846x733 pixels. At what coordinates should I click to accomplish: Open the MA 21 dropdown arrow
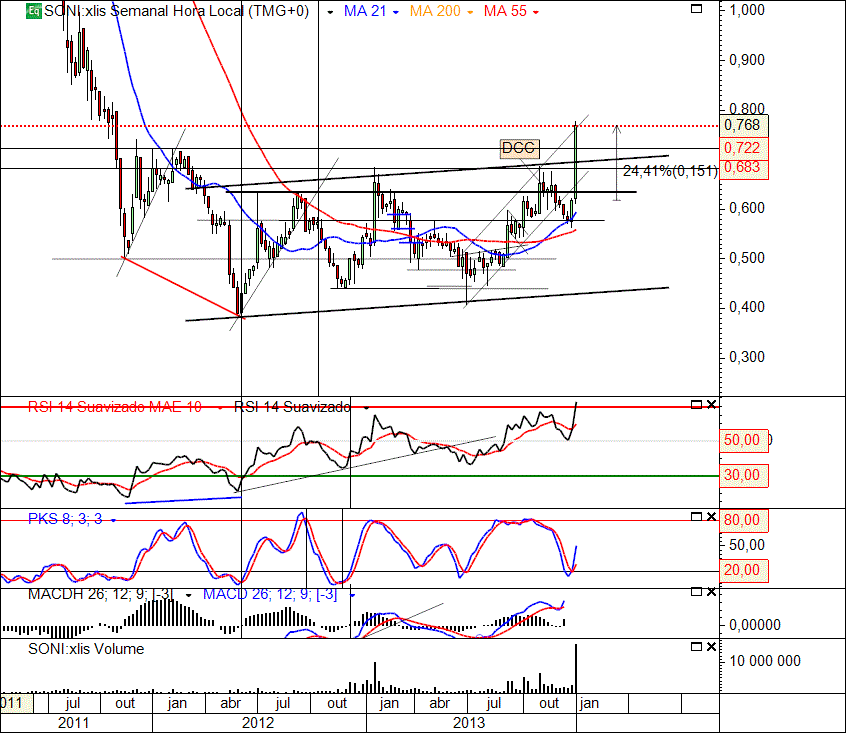396,12
